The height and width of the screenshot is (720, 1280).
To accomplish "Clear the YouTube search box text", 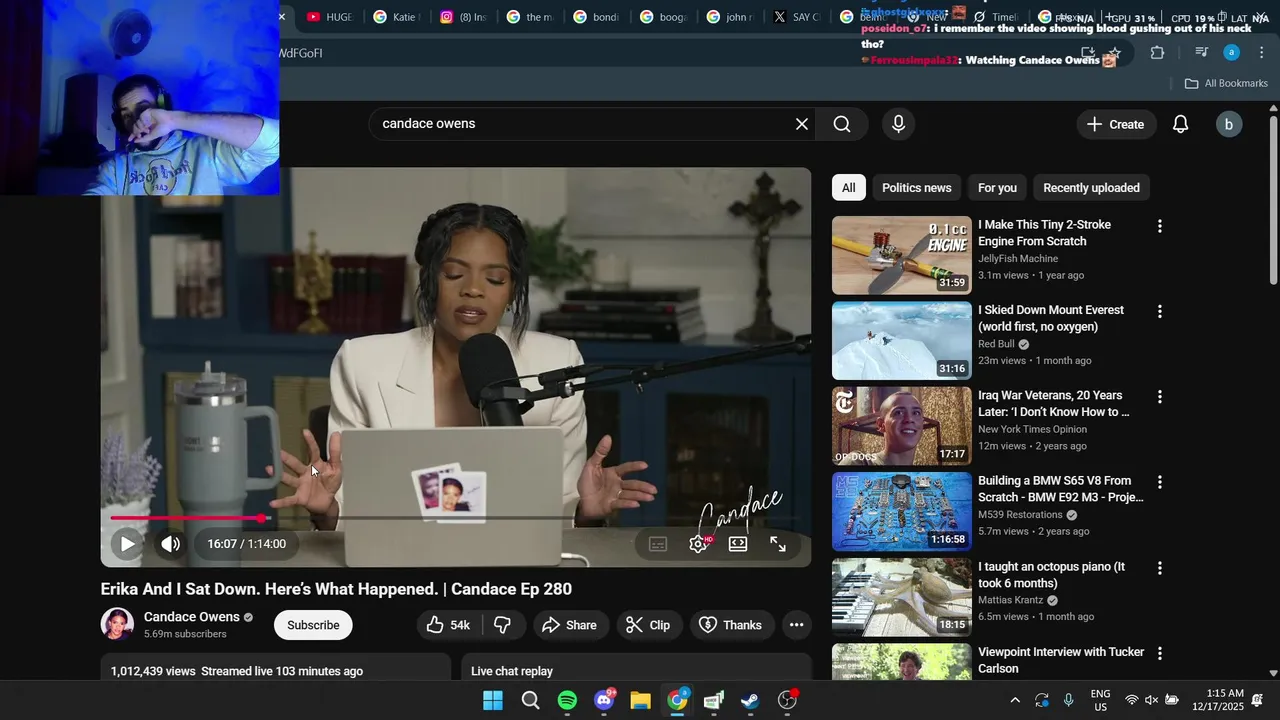I will tap(802, 124).
